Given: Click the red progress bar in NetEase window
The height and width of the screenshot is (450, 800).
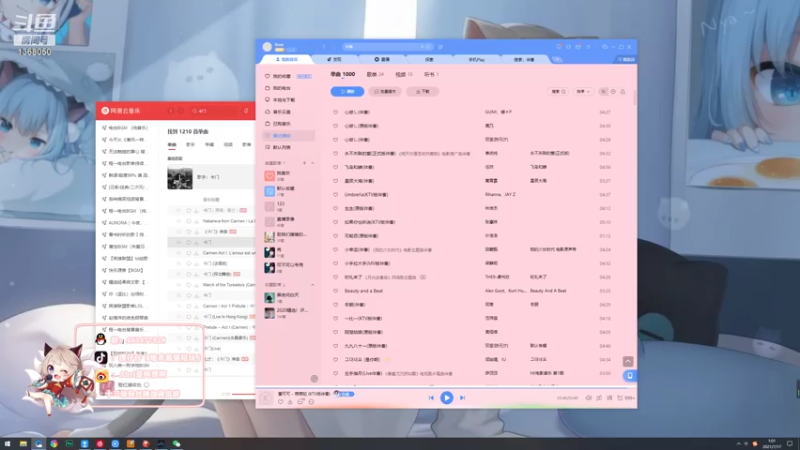Looking at the screenshot, I should coord(242,394).
